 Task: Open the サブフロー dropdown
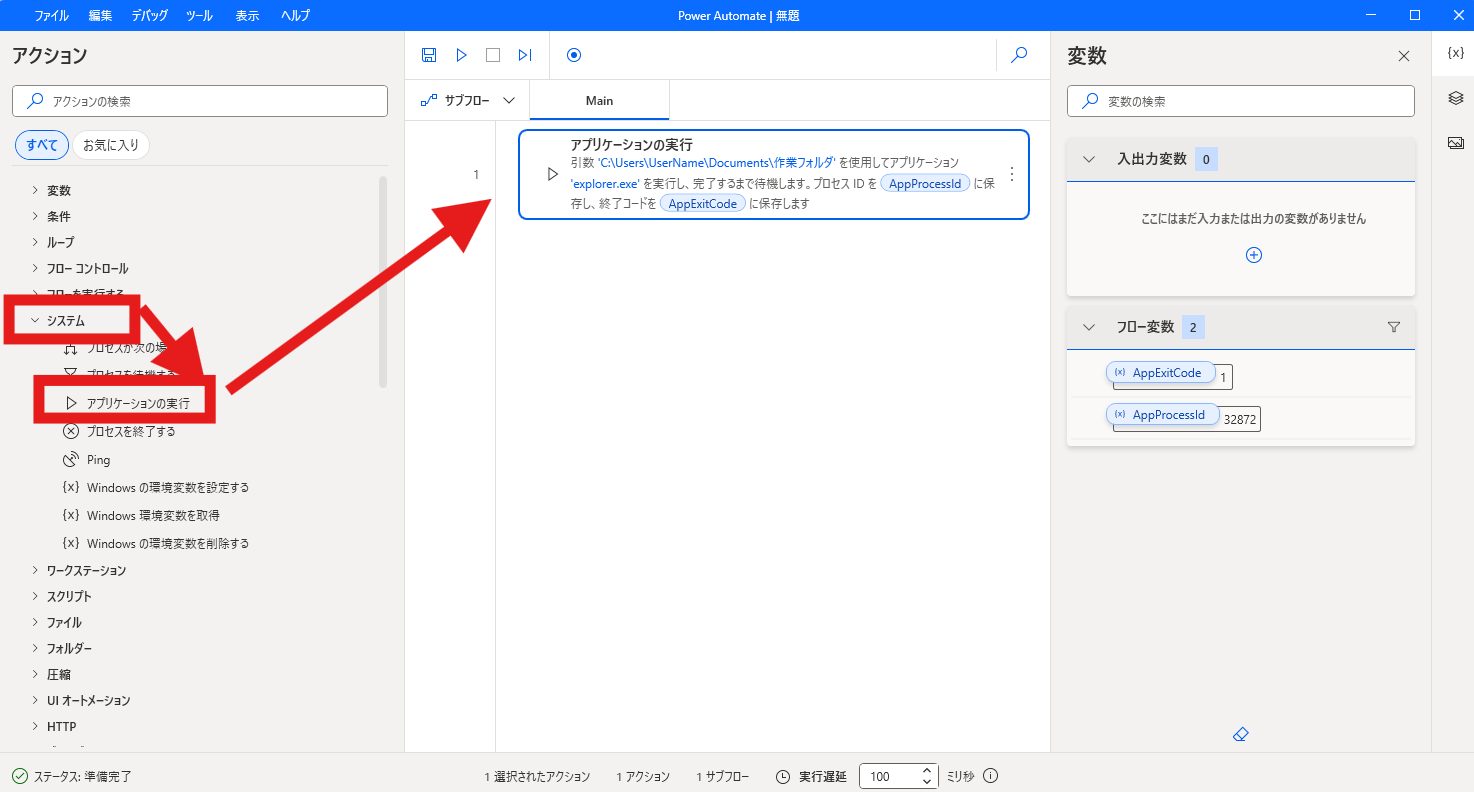tap(467, 100)
